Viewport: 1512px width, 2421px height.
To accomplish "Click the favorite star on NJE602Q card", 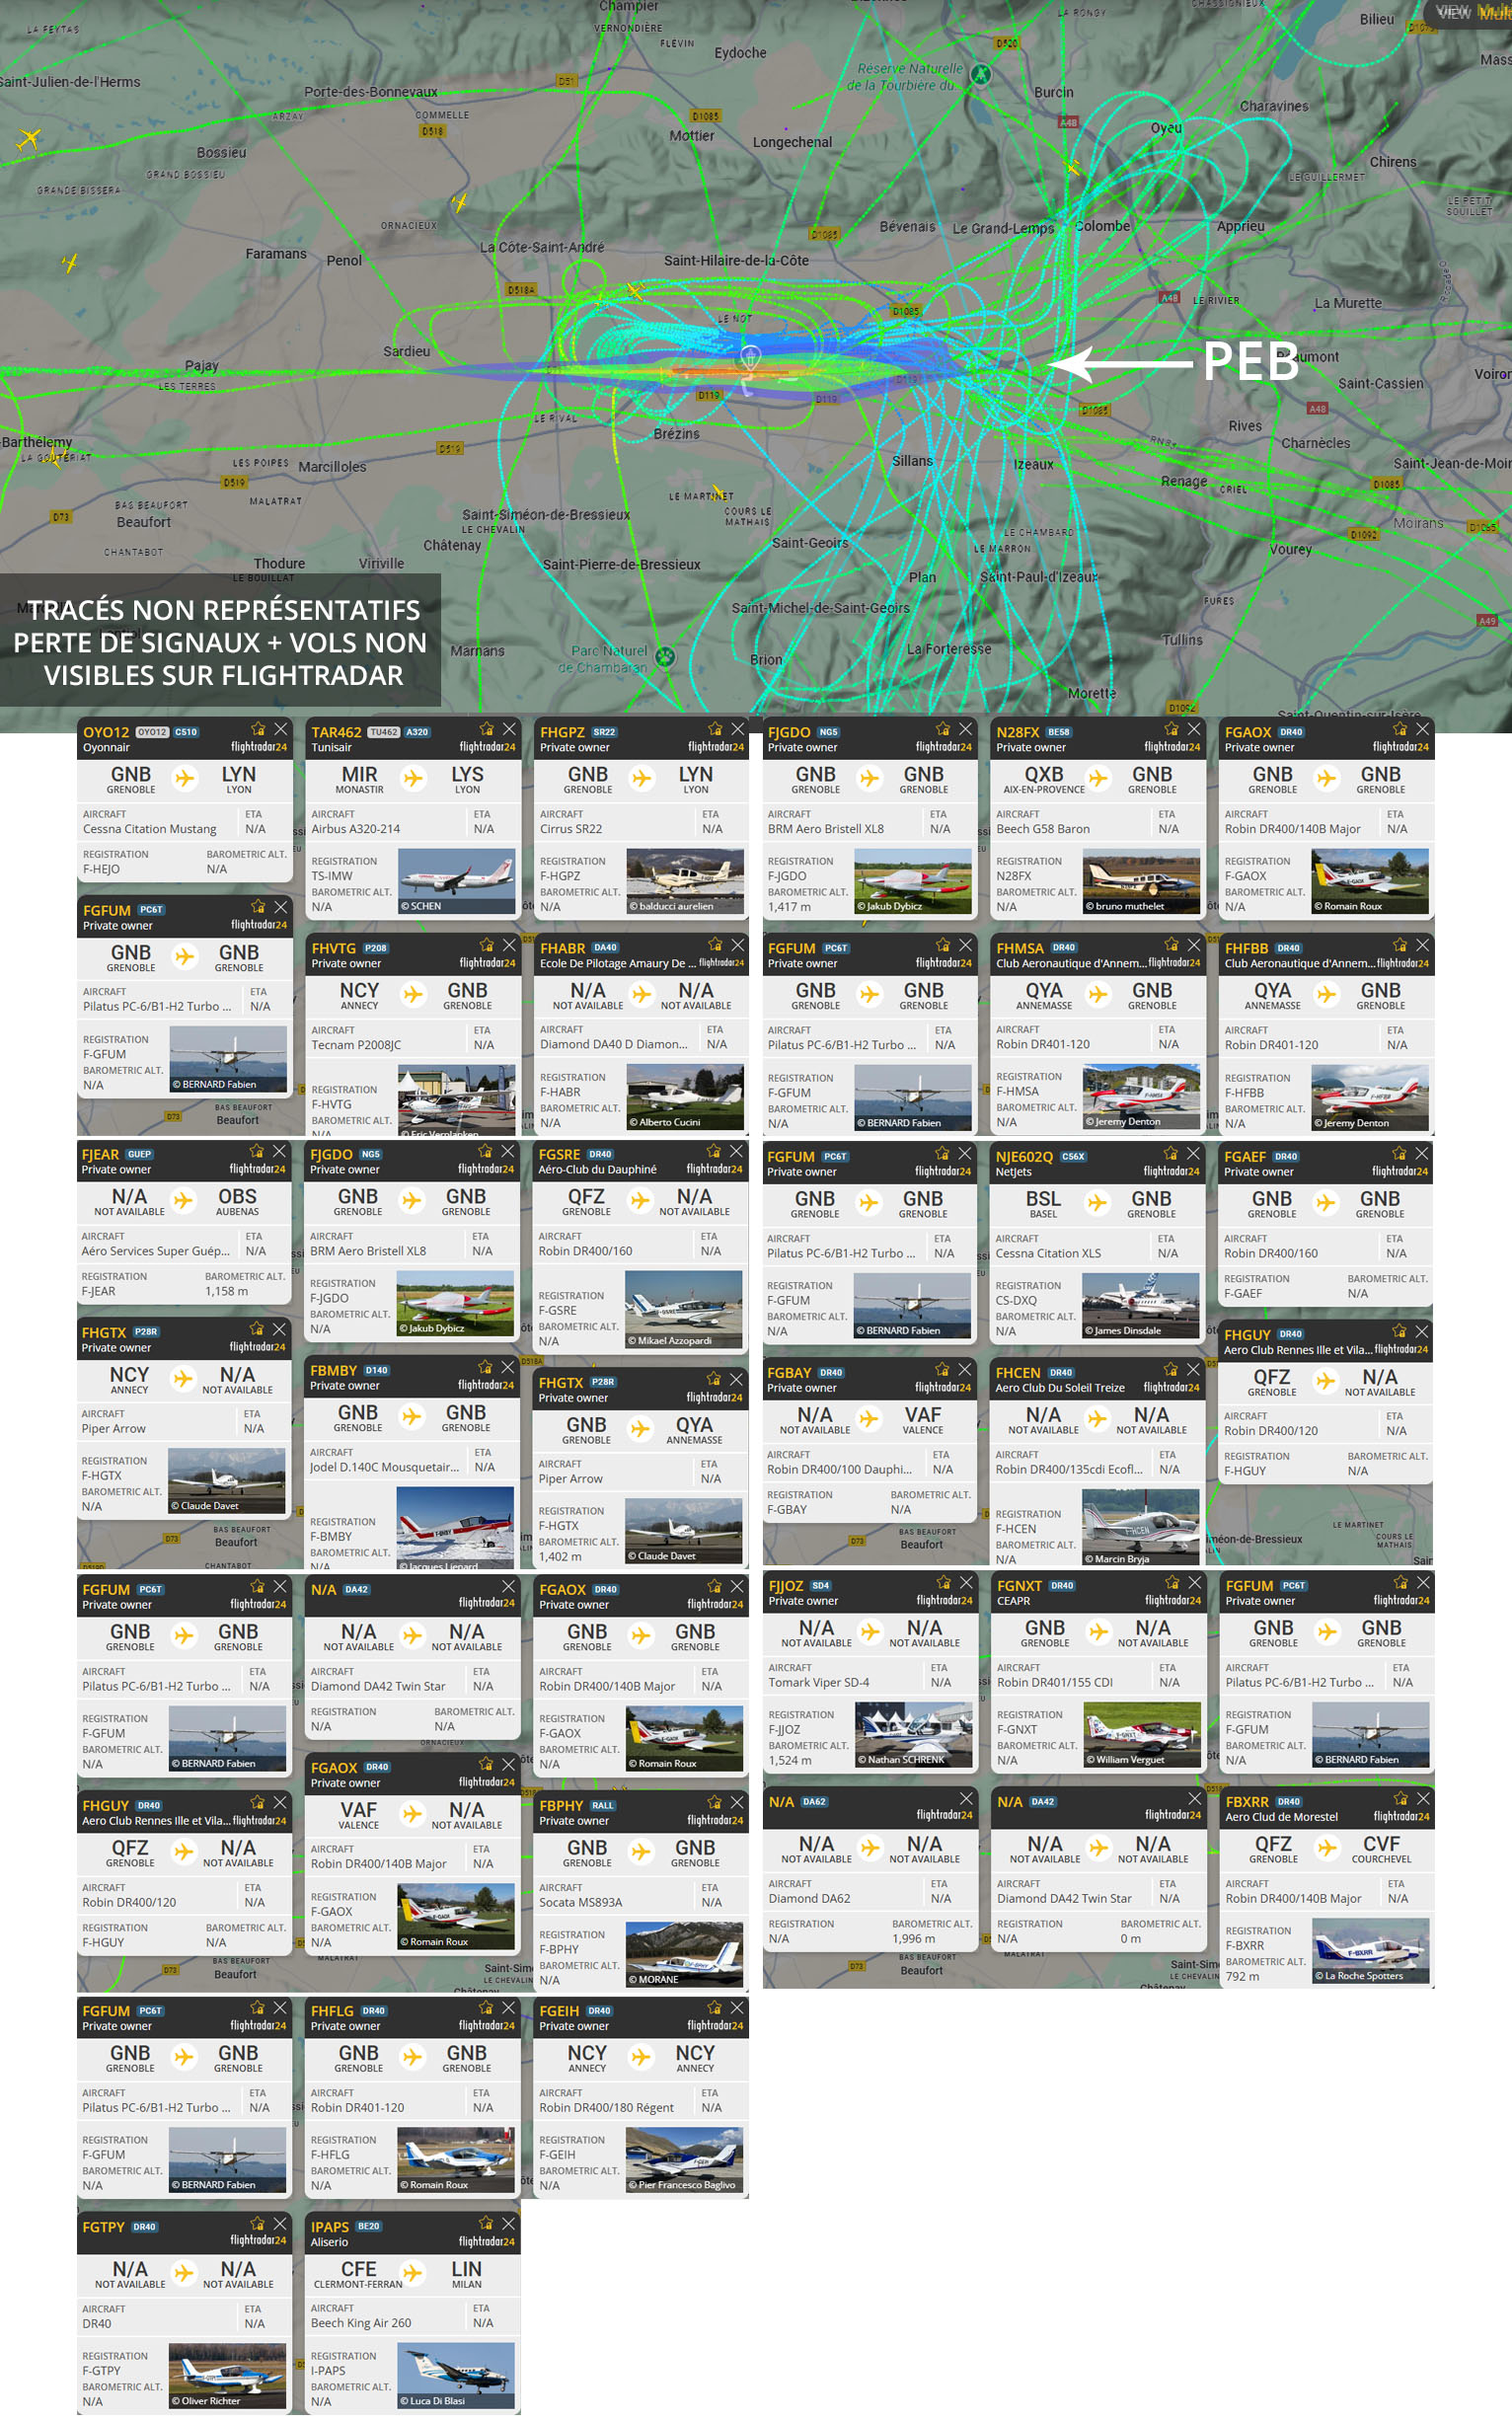I will tap(1170, 1153).
